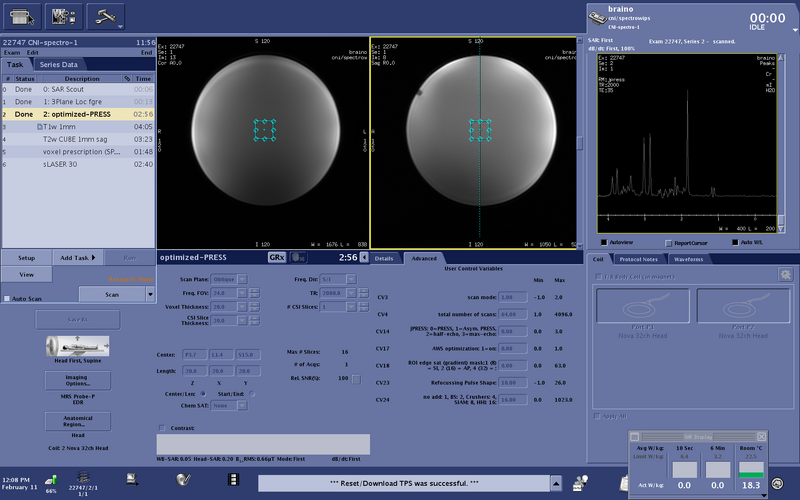This screenshot has height=500, width=800.
Task: Switch to the Details tab
Action: [384, 259]
